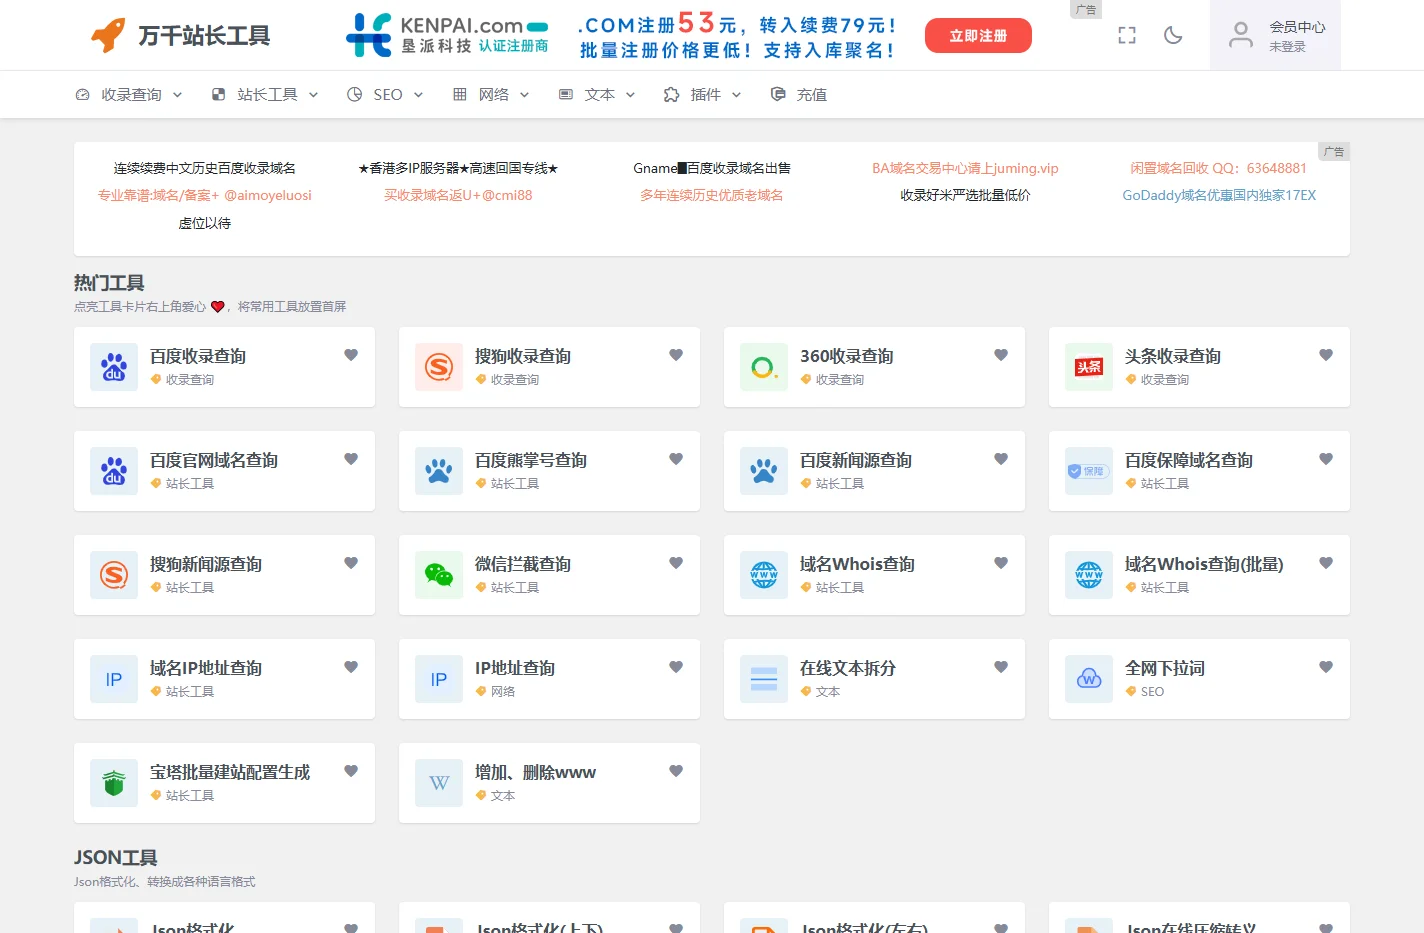
Task: Expand the 网络 dropdown menu
Action: click(491, 94)
